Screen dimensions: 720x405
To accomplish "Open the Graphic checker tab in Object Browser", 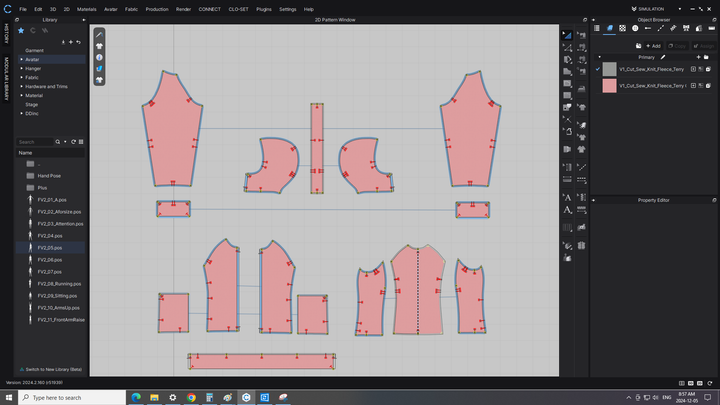I will tap(622, 28).
